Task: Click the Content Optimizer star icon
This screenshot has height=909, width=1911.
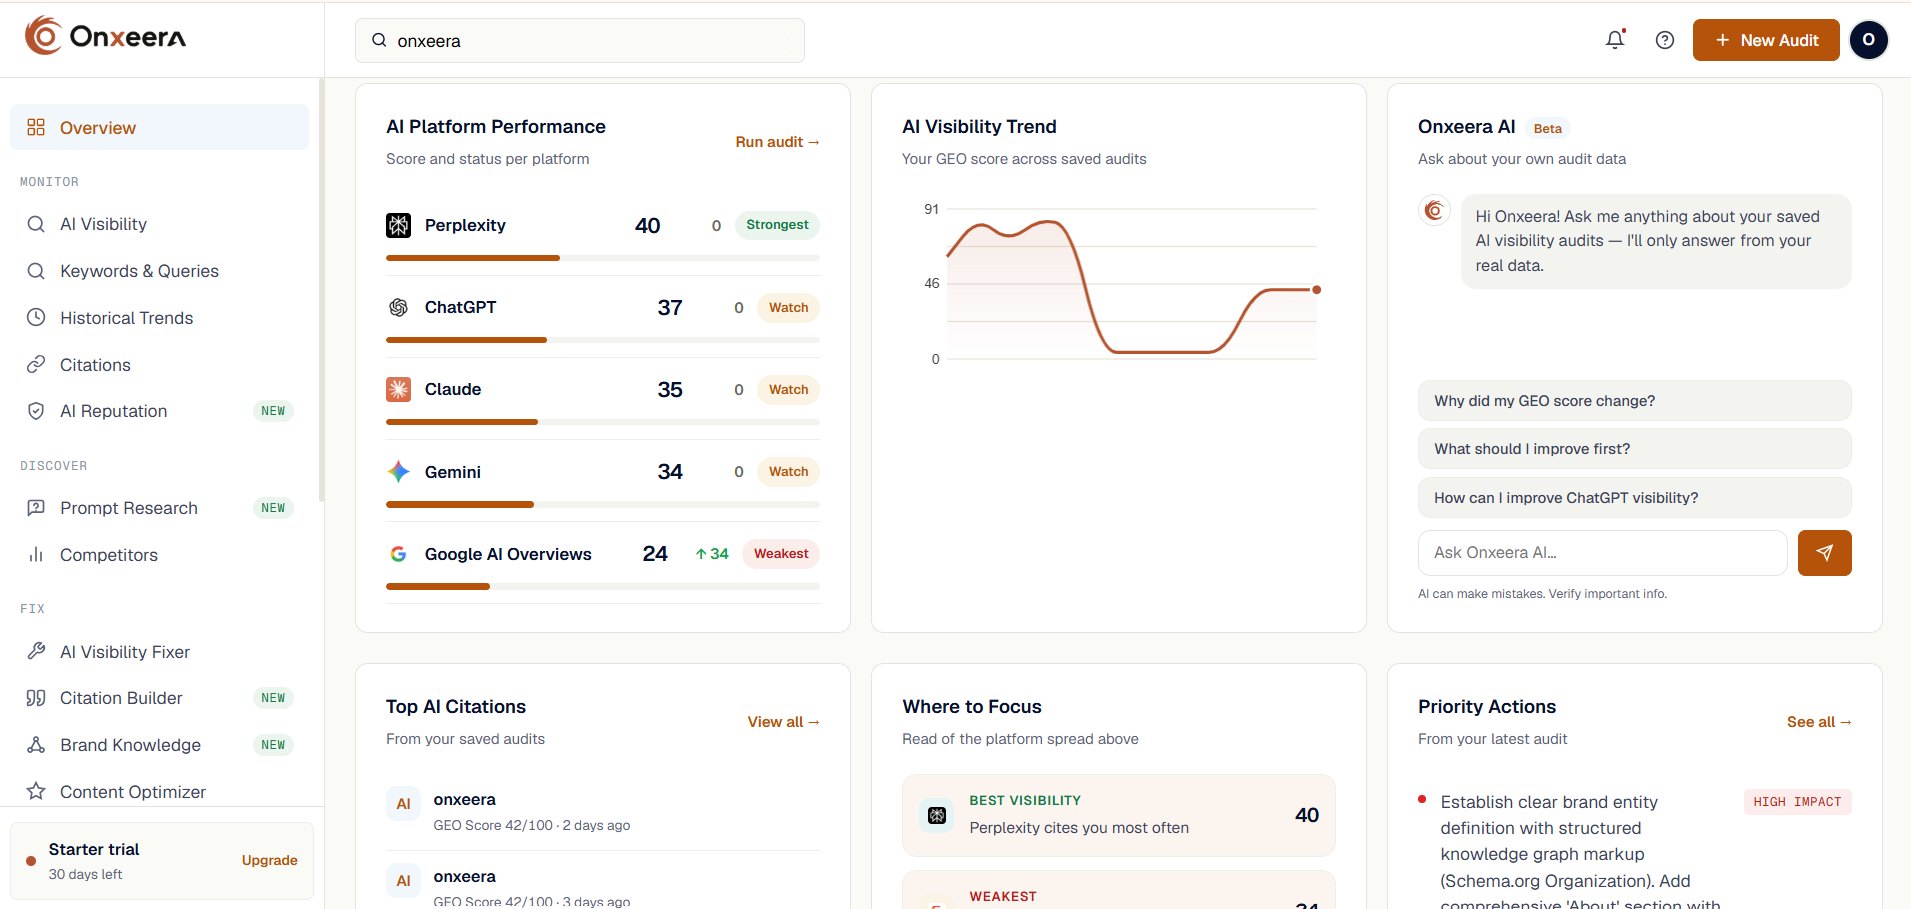Action: (x=36, y=791)
